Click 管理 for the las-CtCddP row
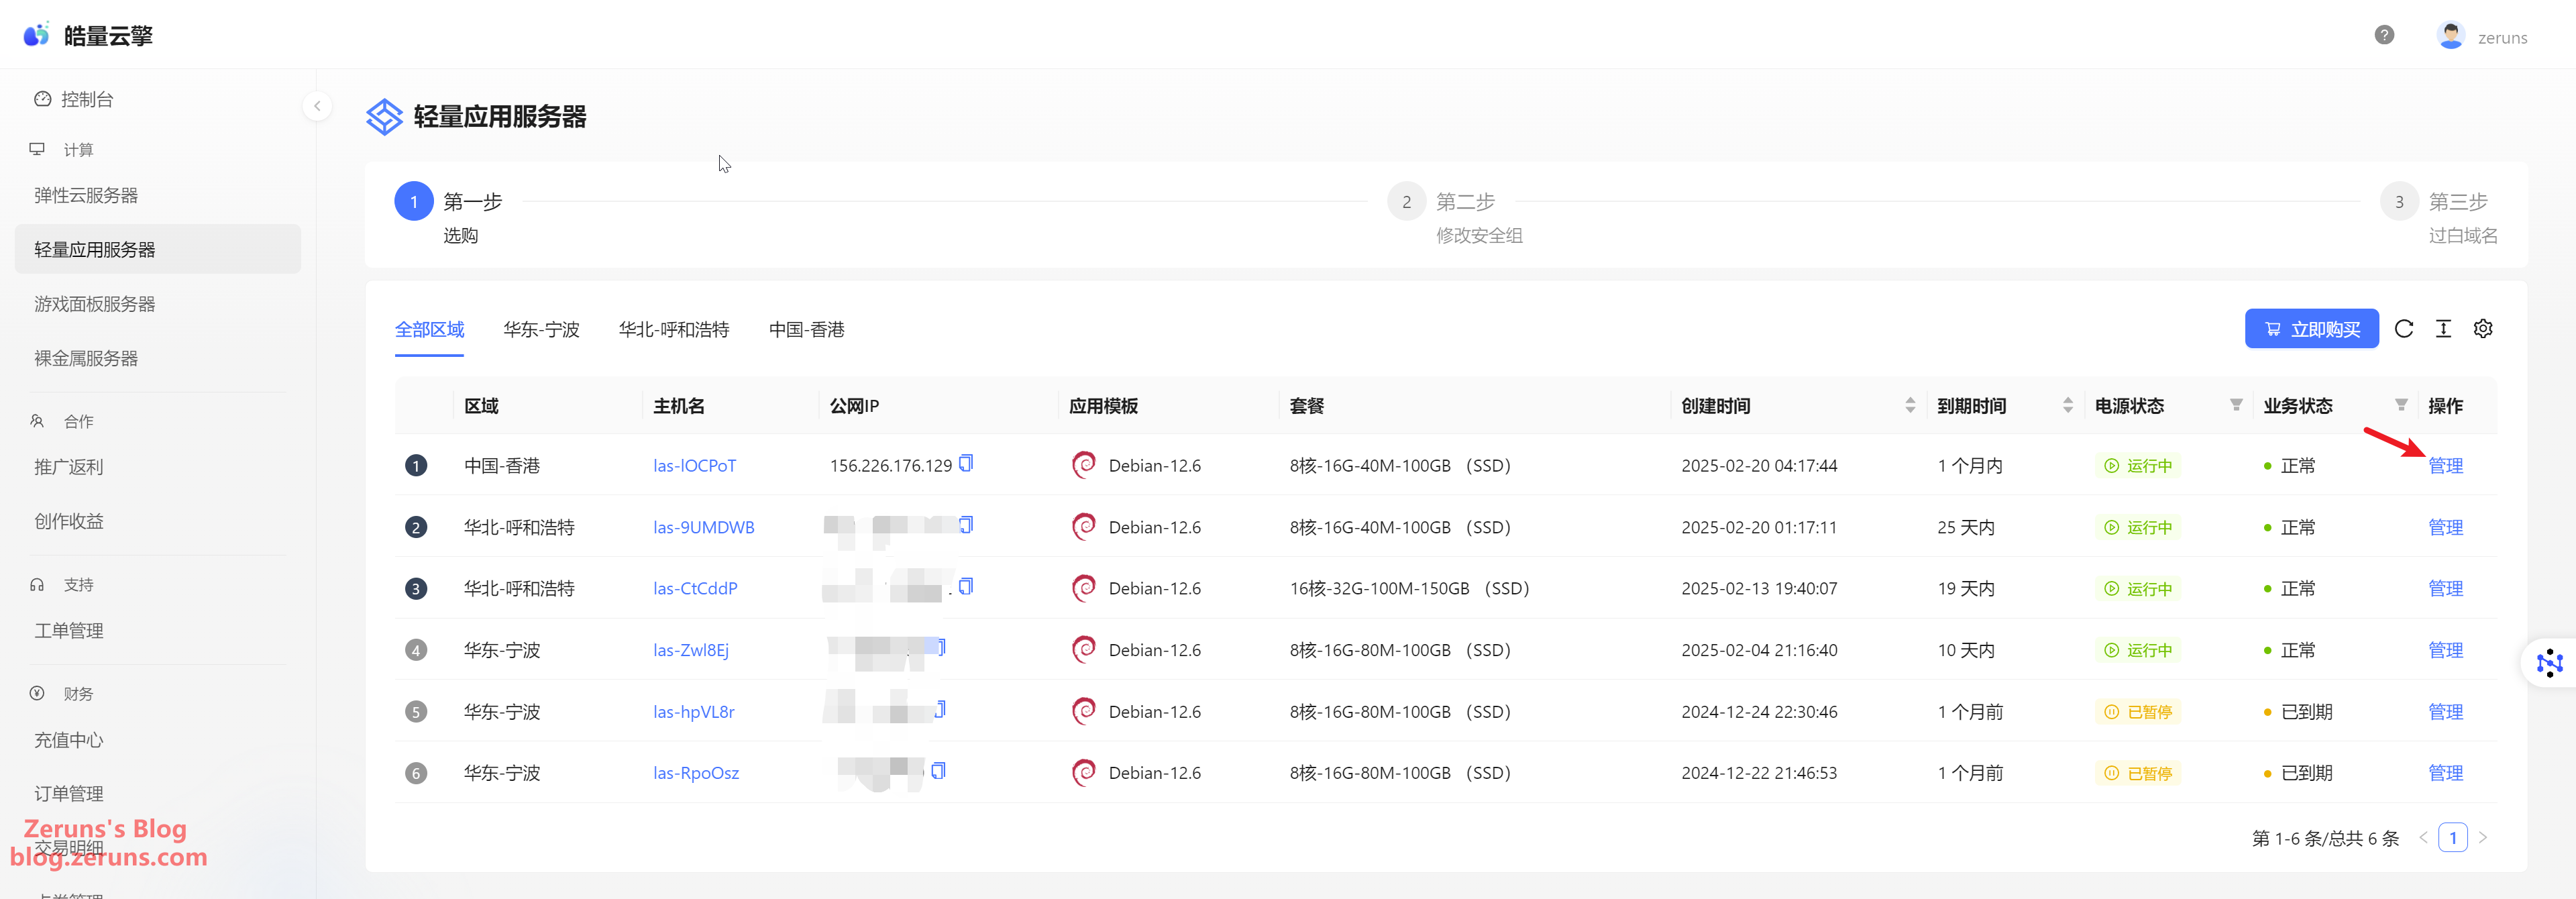 coord(2445,589)
